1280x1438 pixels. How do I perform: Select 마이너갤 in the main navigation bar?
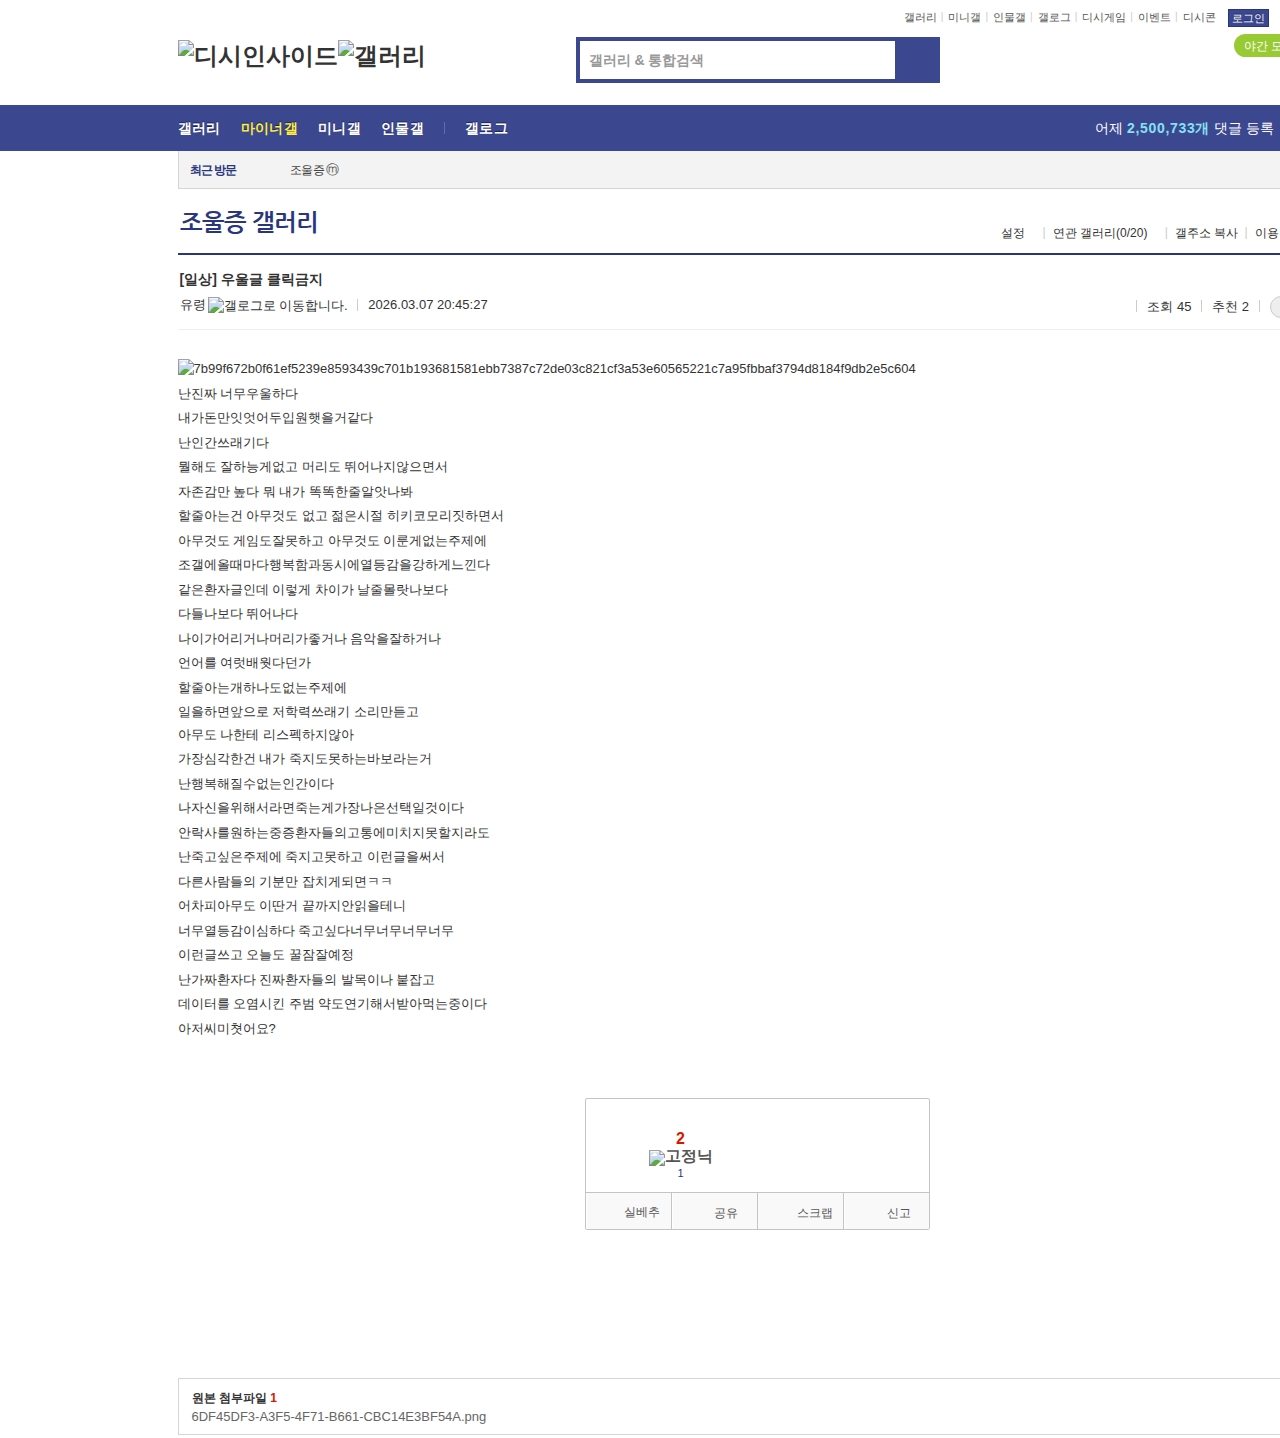pyautogui.click(x=269, y=129)
